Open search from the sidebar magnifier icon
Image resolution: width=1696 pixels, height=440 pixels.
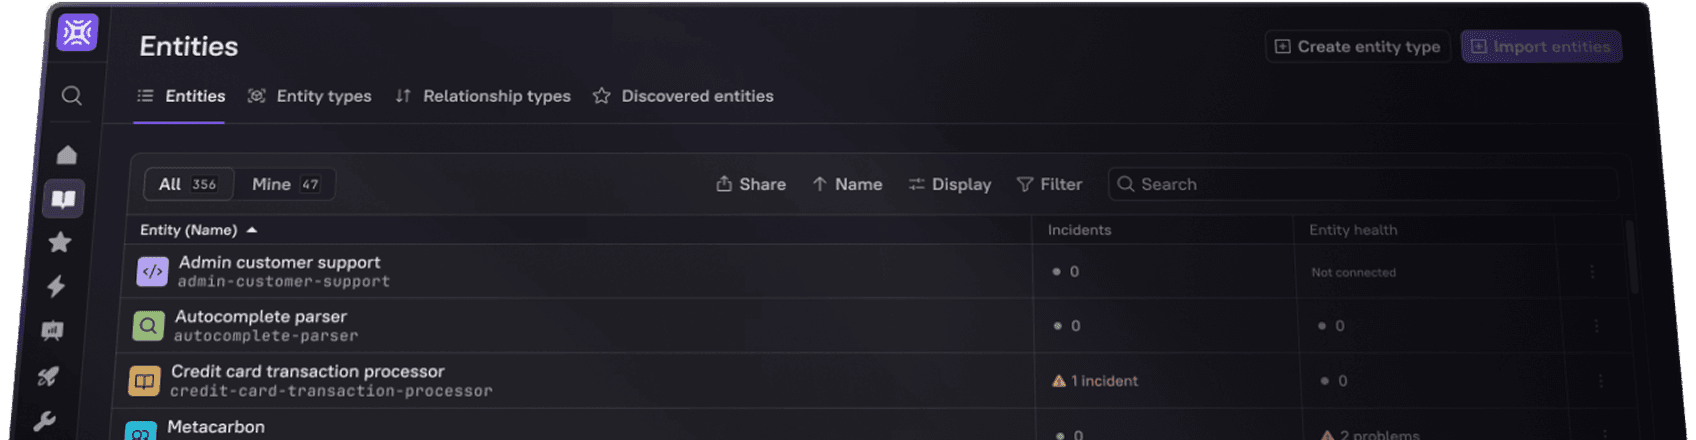click(71, 96)
